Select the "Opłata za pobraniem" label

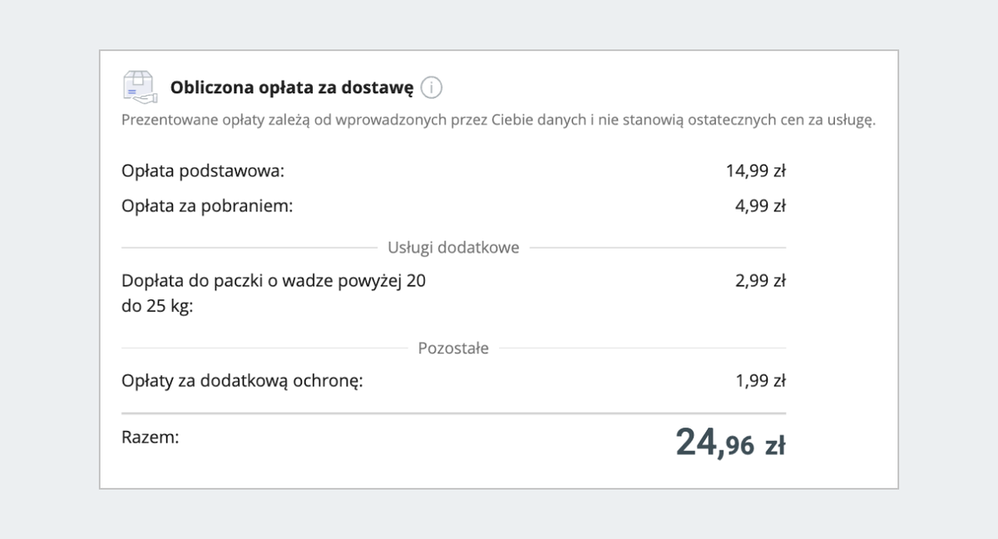coord(207,206)
